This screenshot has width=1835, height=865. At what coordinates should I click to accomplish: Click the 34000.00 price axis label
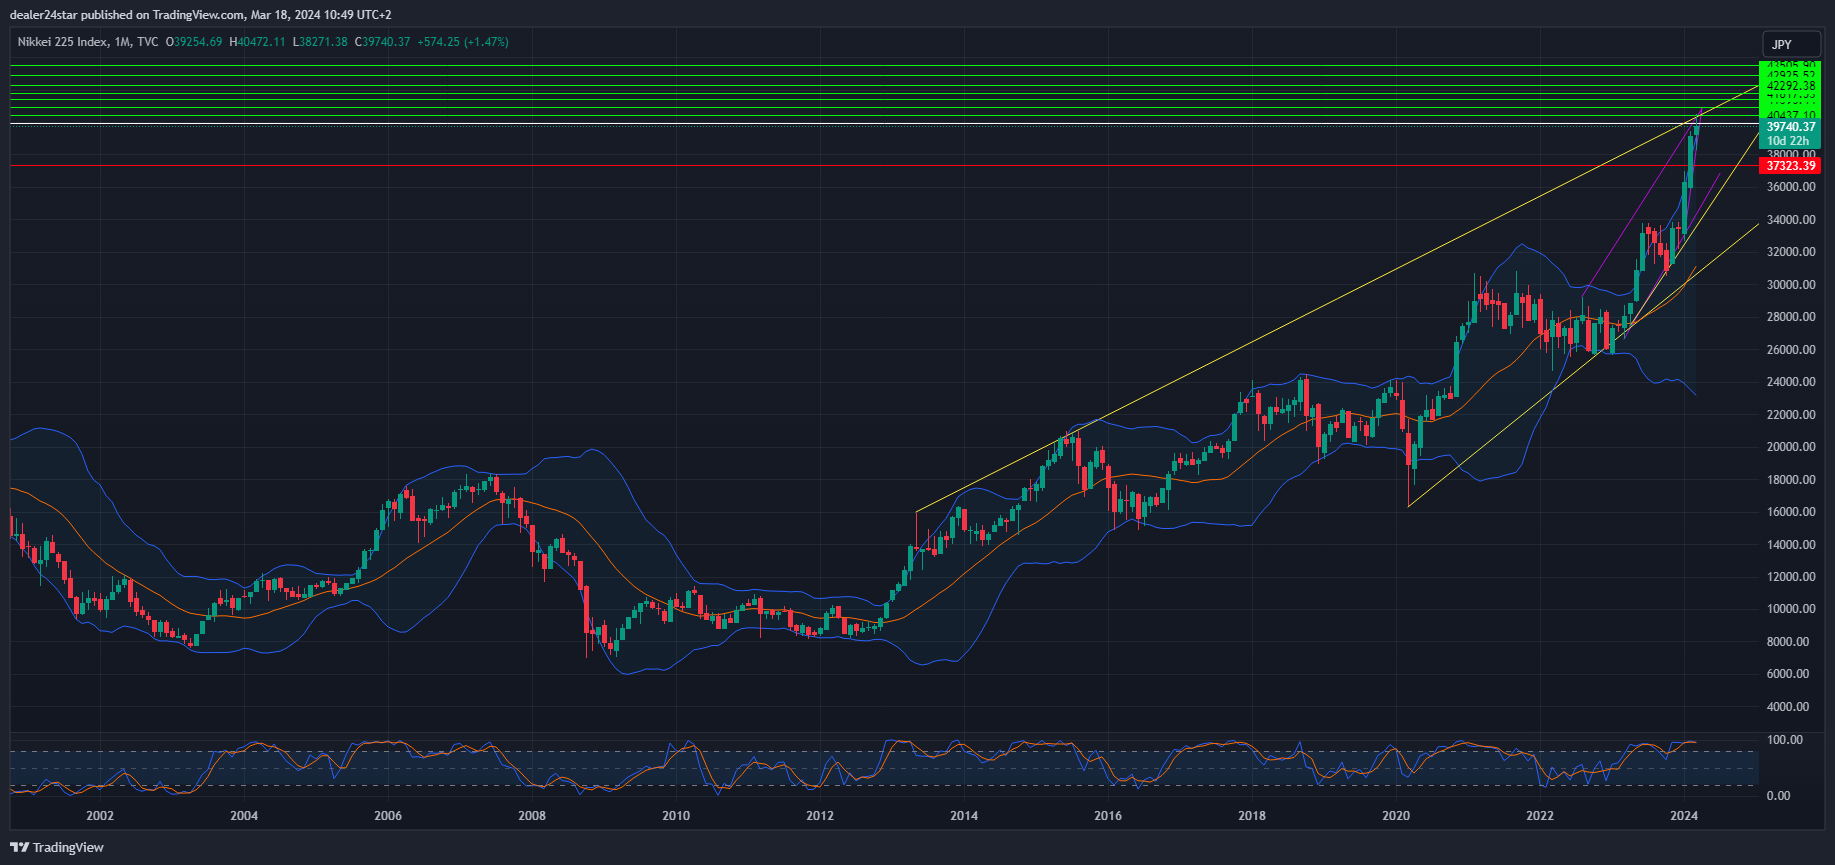tap(1791, 220)
